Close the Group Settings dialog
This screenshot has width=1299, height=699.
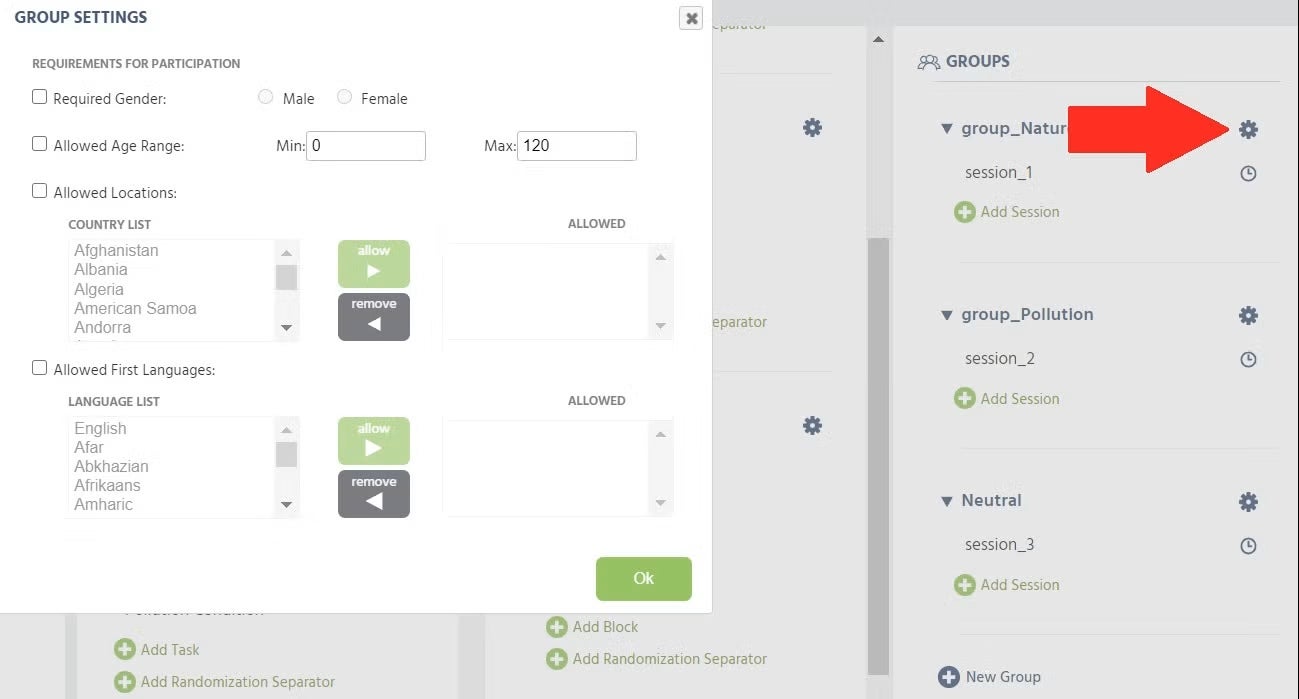coord(691,18)
